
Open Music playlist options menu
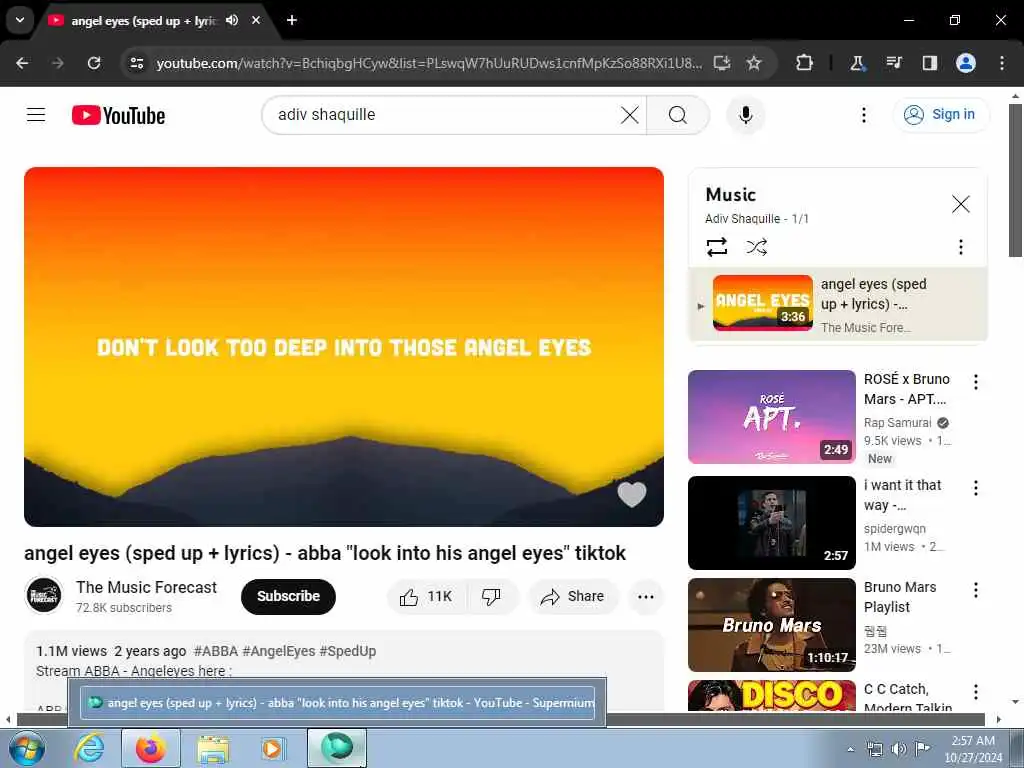pyautogui.click(x=960, y=248)
